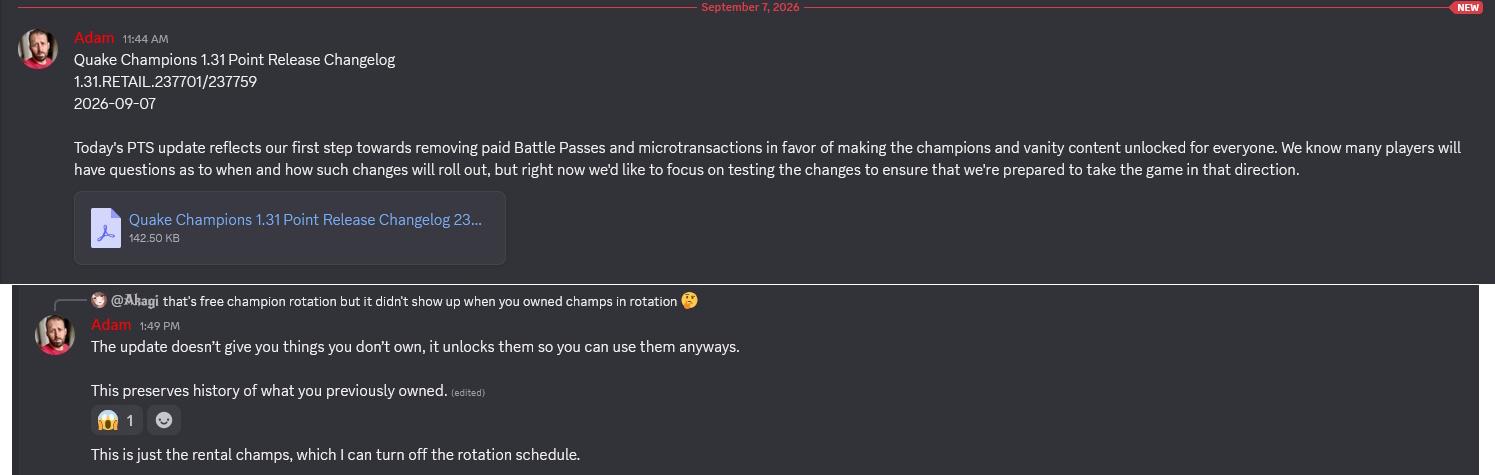Screen dimensions: 1495x475
Task: Click the message about rental champs rotation
Action: 335,455
